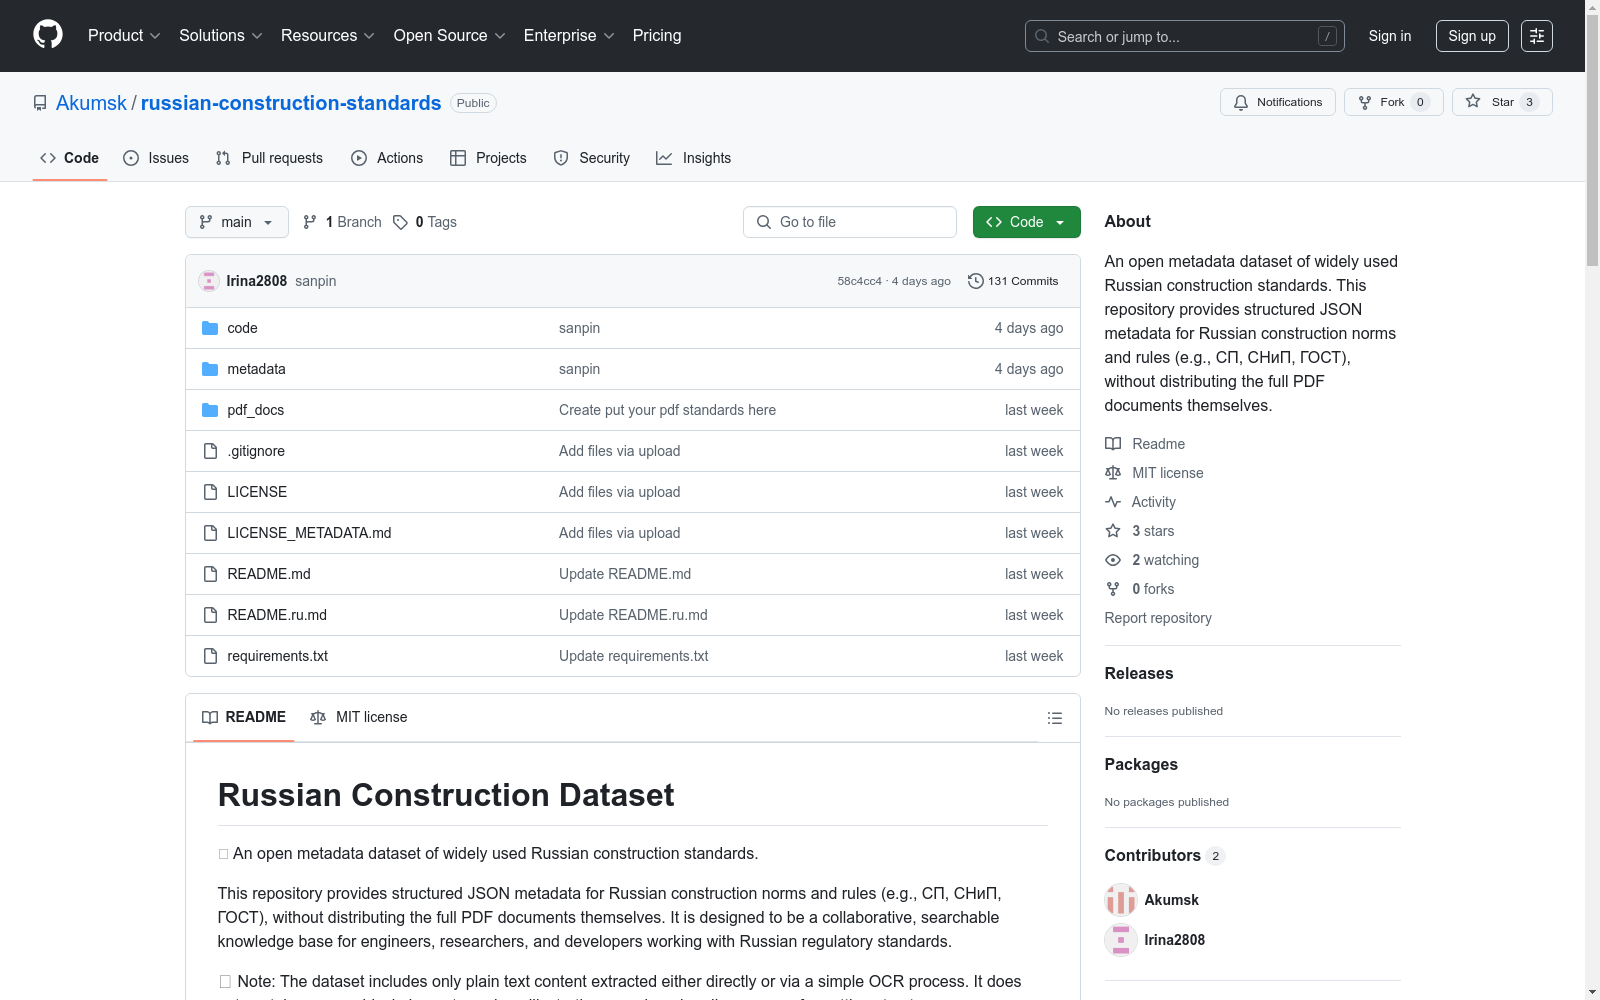Open 'Create put your pdf standards here' commit
1600x1000 pixels.
pos(667,410)
